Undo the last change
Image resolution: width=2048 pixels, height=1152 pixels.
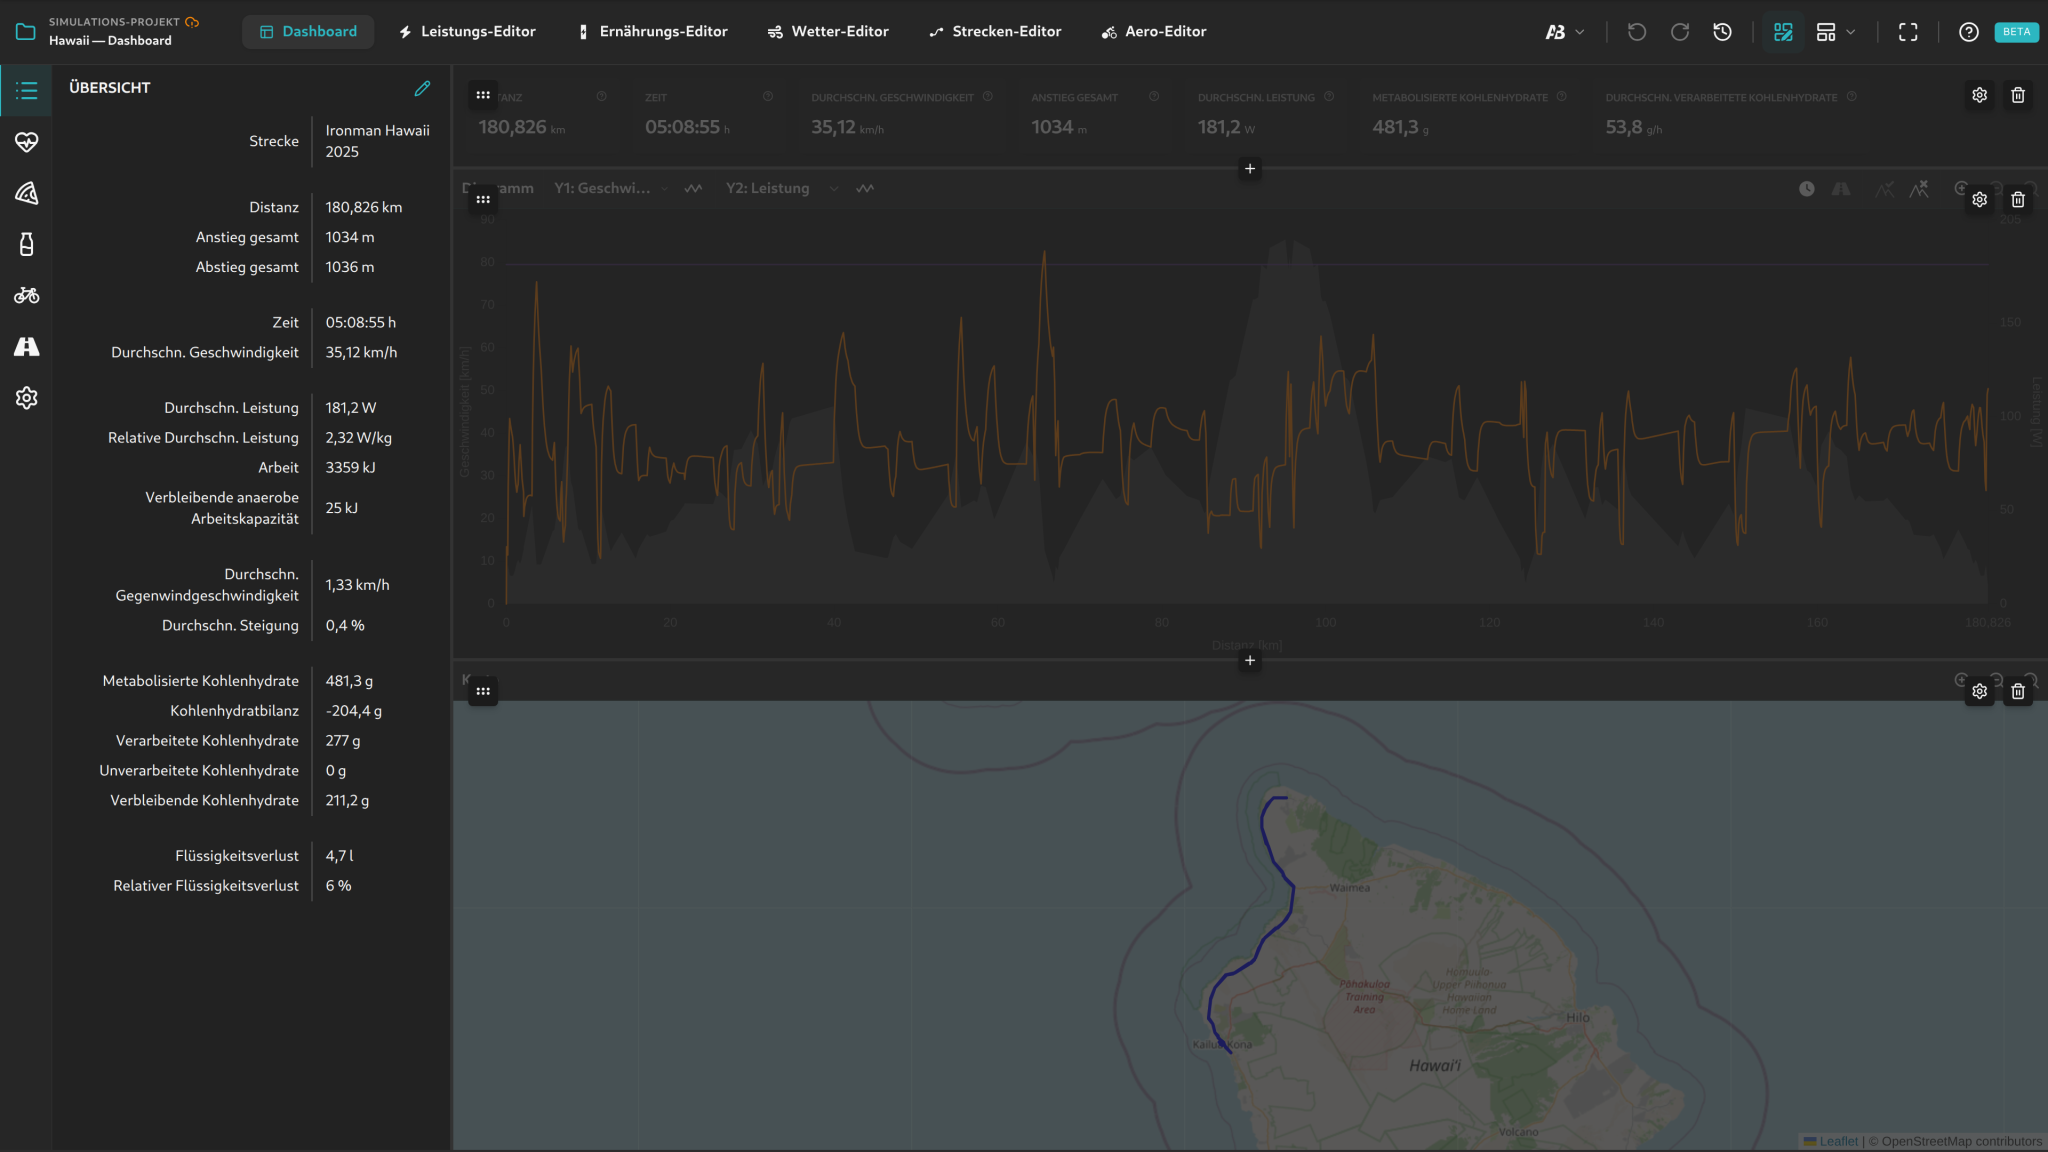(x=1637, y=32)
